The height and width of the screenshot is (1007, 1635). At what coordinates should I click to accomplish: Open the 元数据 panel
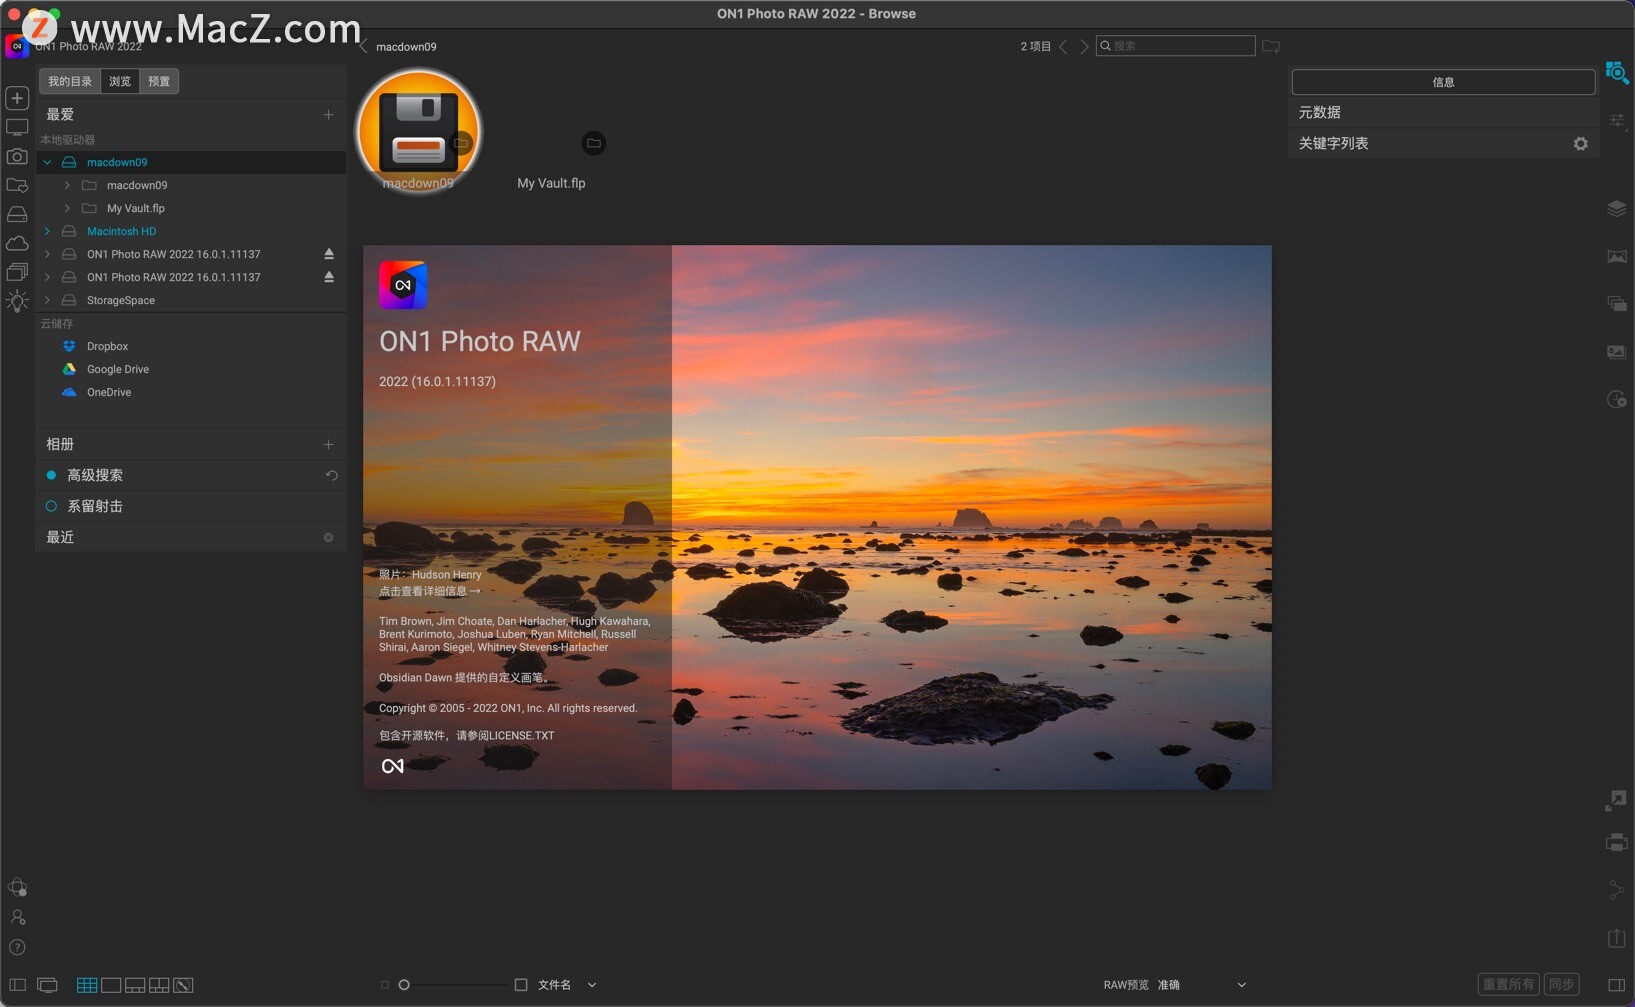[1442, 112]
